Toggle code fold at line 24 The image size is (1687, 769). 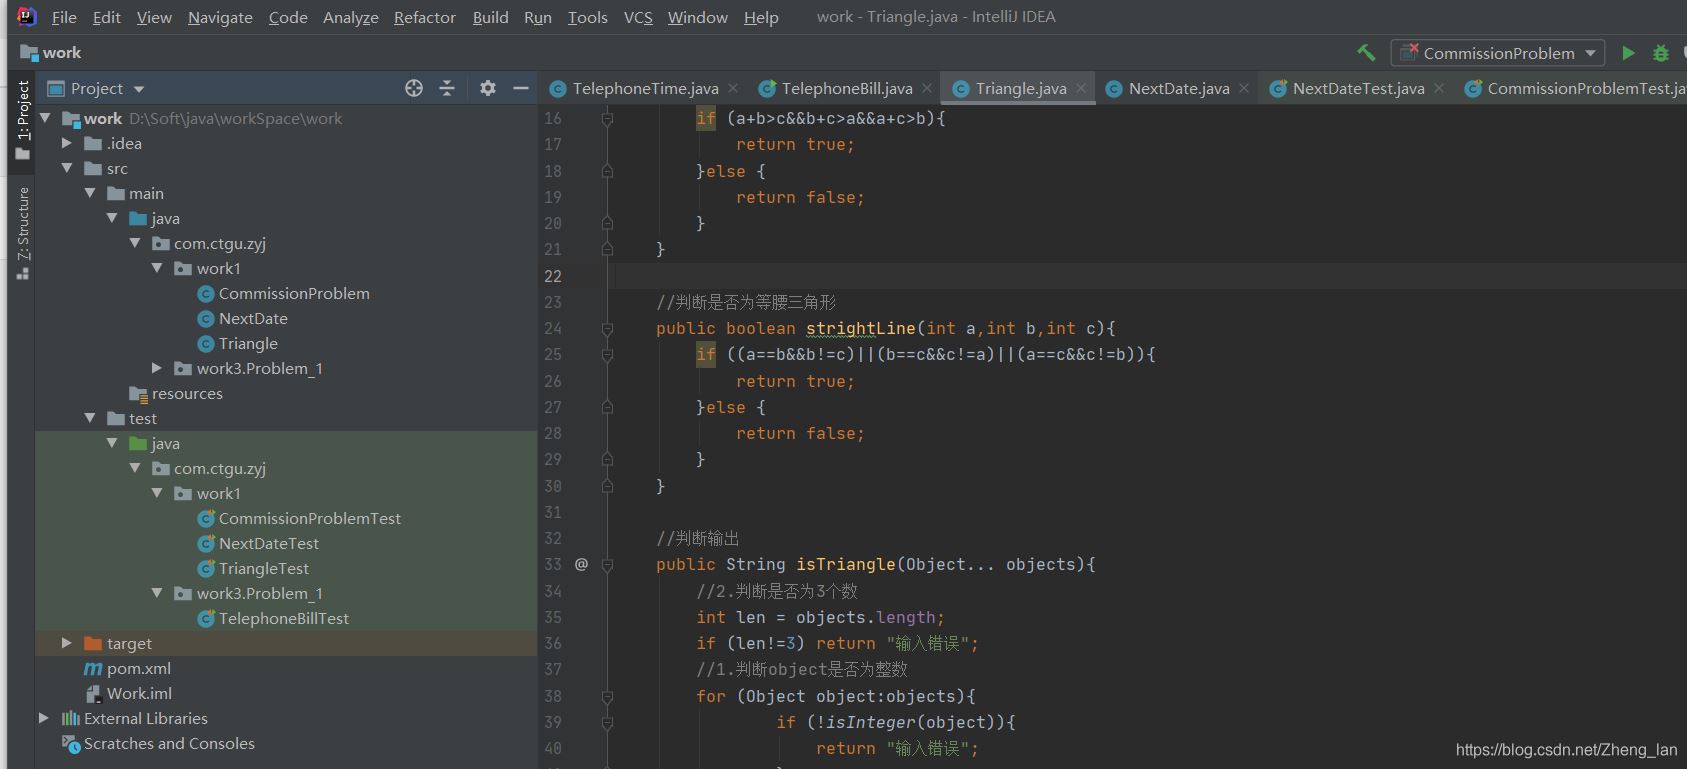(x=607, y=328)
